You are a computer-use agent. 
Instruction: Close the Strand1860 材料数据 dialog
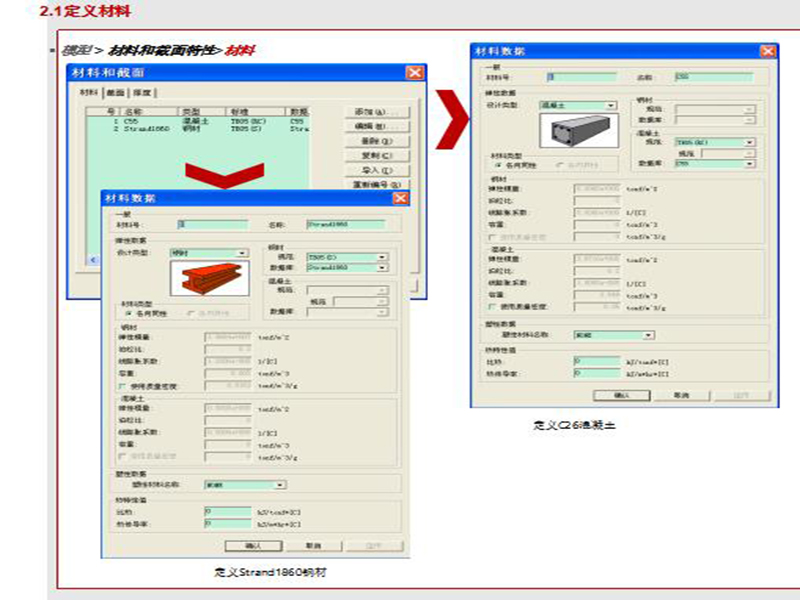coord(400,198)
